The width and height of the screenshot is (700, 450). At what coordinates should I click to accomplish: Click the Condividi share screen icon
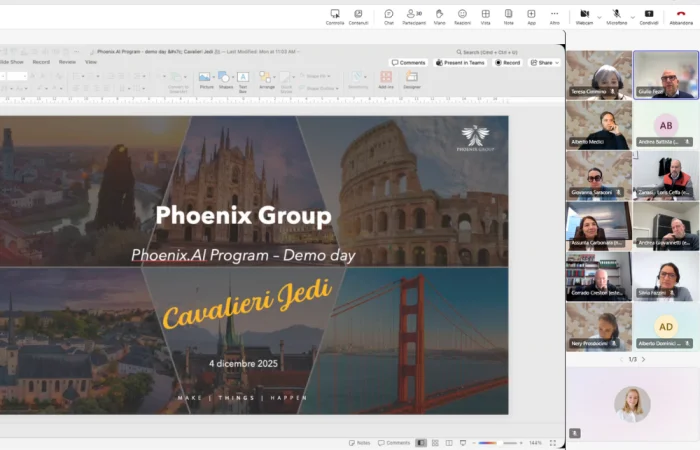pos(649,15)
